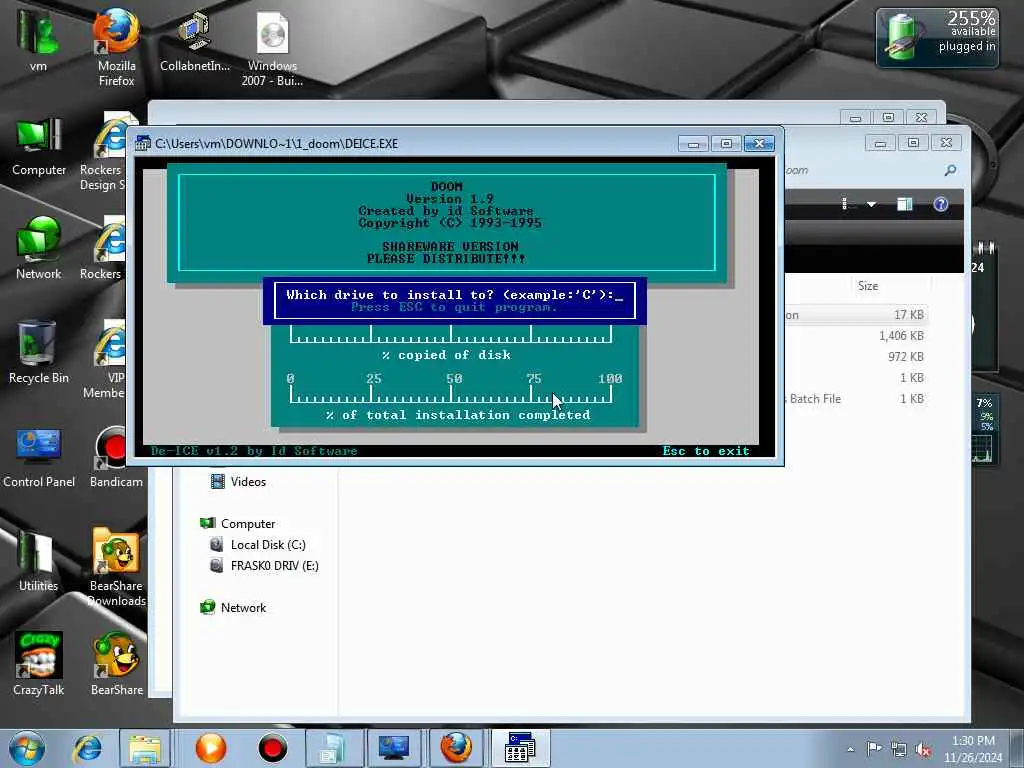Open the Windows Media Player taskbar icon
The image size is (1024, 768).
tap(211, 748)
